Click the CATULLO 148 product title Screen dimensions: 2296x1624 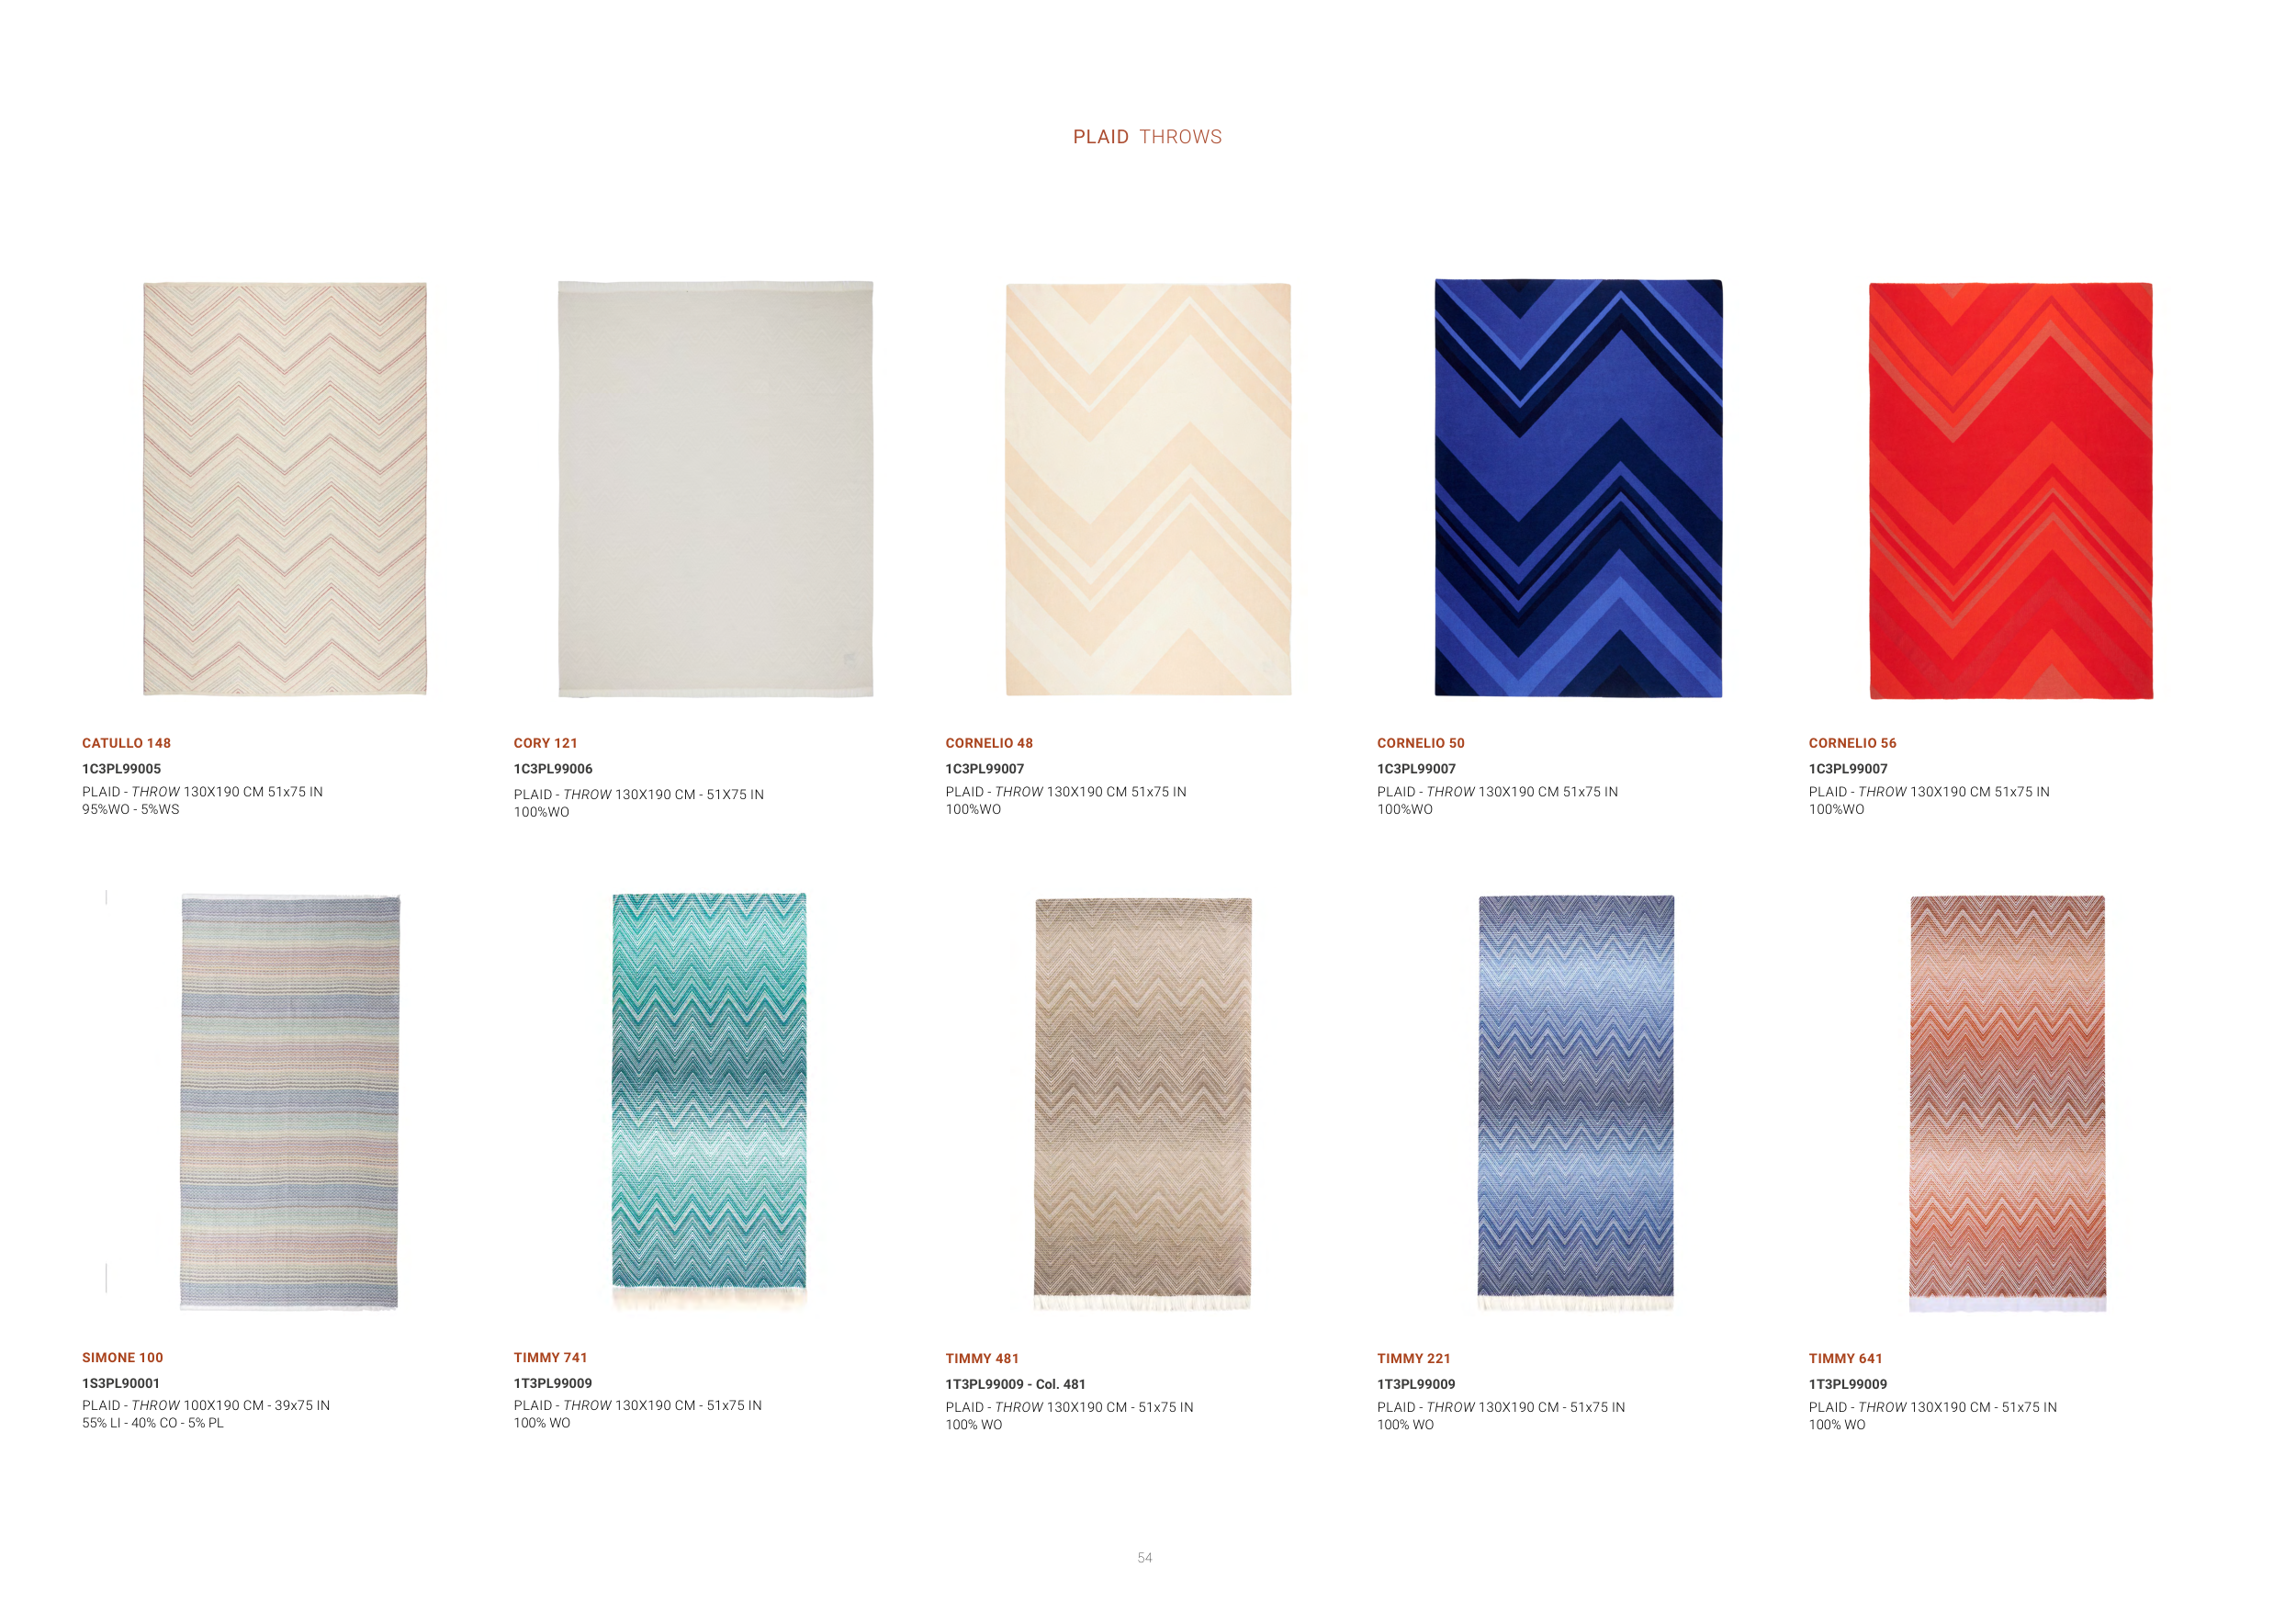coord(126,743)
